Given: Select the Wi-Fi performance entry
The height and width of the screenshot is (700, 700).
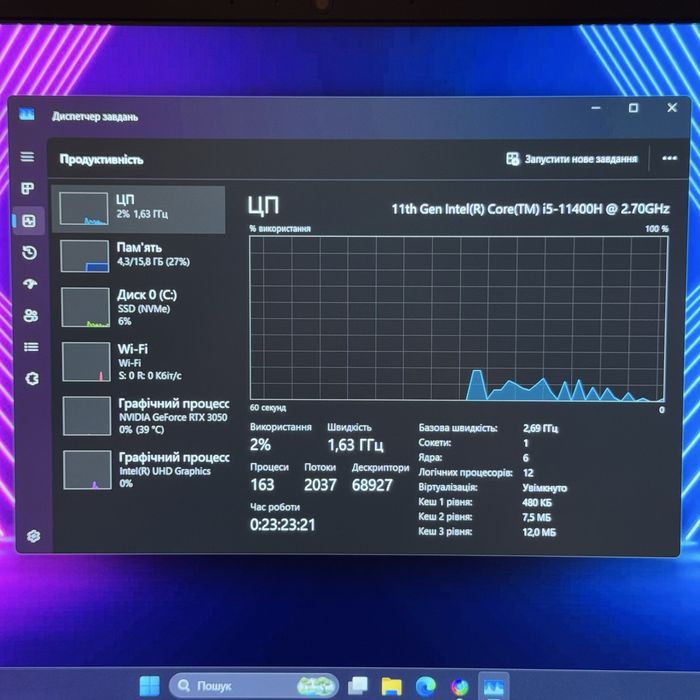Looking at the screenshot, I should tap(141, 362).
